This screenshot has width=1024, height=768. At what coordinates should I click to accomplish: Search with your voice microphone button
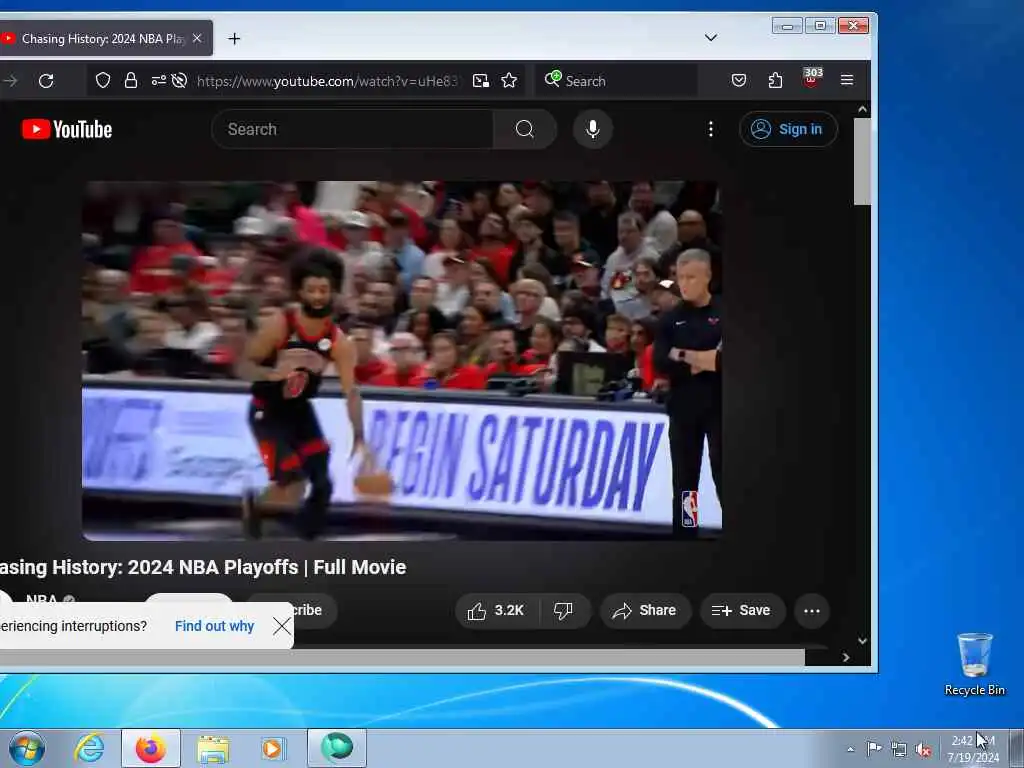[592, 129]
